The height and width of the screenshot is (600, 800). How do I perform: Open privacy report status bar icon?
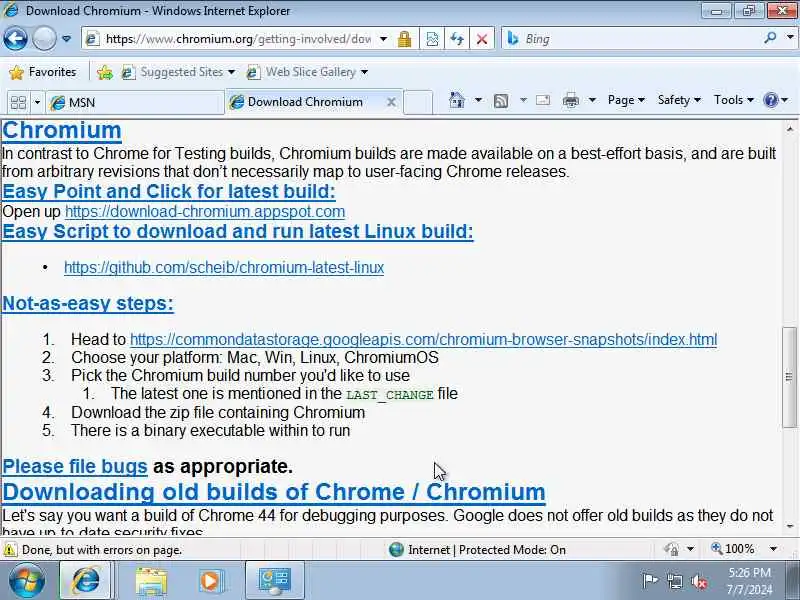click(x=672, y=549)
